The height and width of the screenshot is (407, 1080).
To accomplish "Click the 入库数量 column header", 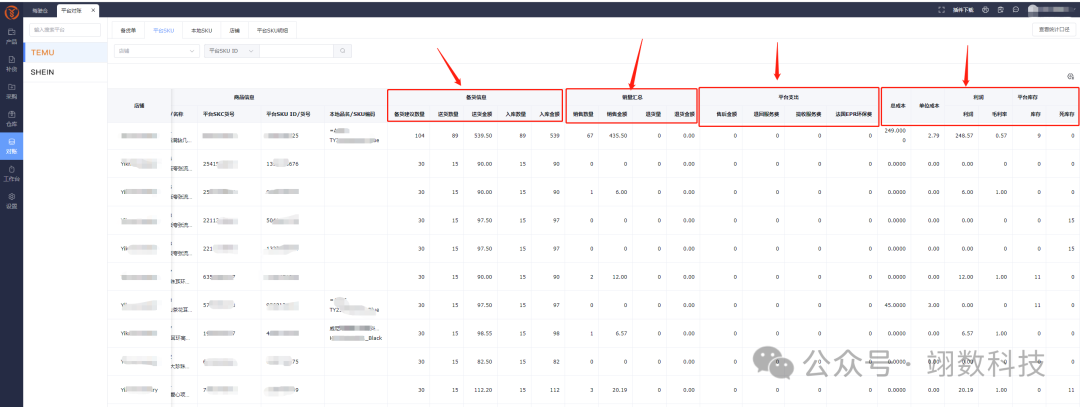I will (515, 114).
